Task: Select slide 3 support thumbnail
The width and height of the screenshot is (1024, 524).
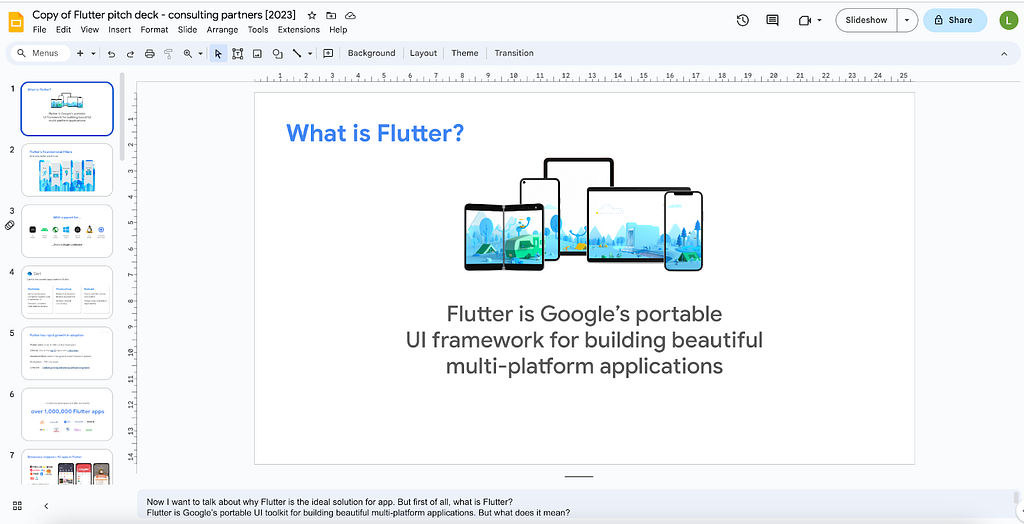Action: [x=67, y=231]
